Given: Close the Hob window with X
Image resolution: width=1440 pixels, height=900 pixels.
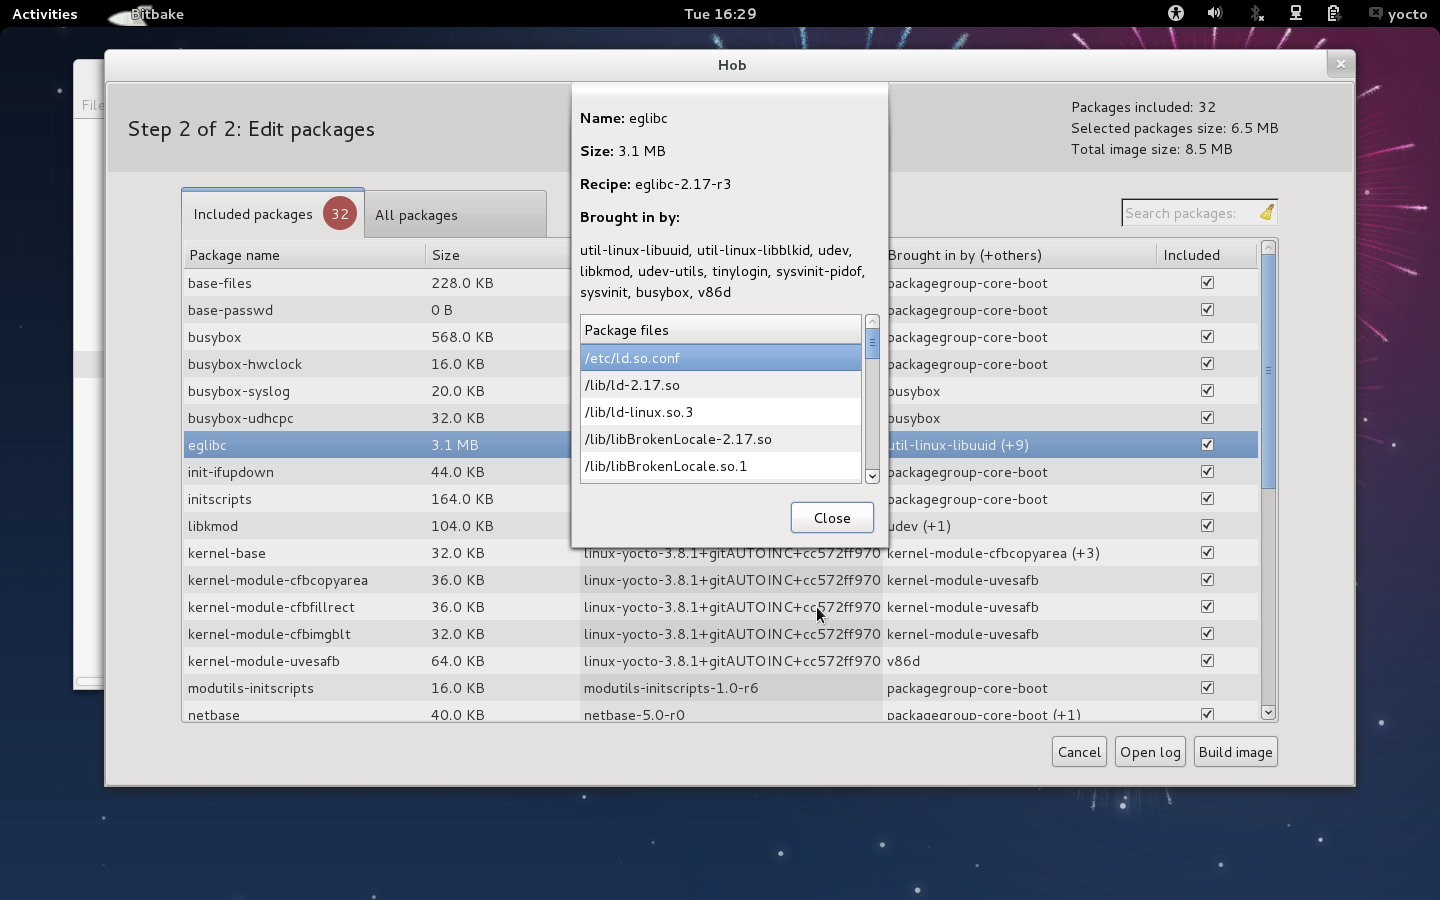Looking at the screenshot, I should click(x=1340, y=64).
